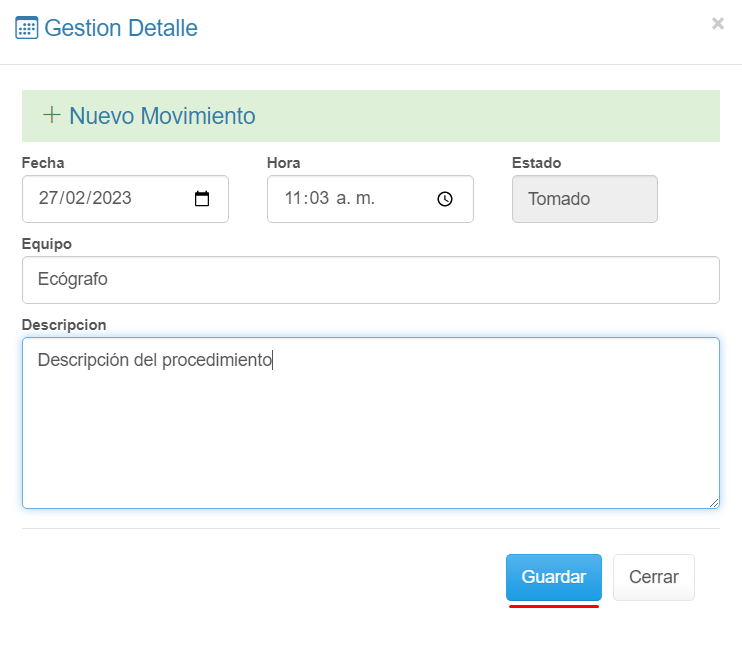The height and width of the screenshot is (649, 742).
Task: Click inside the Descripcion text area
Action: click(370, 430)
